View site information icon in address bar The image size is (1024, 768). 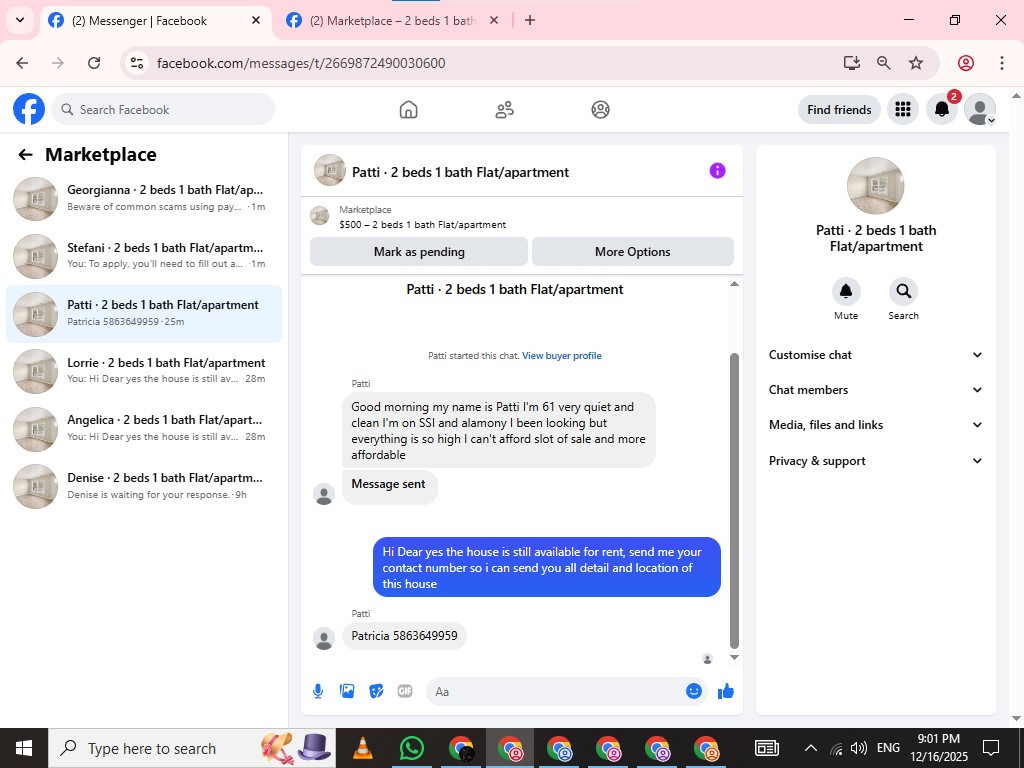tap(136, 63)
